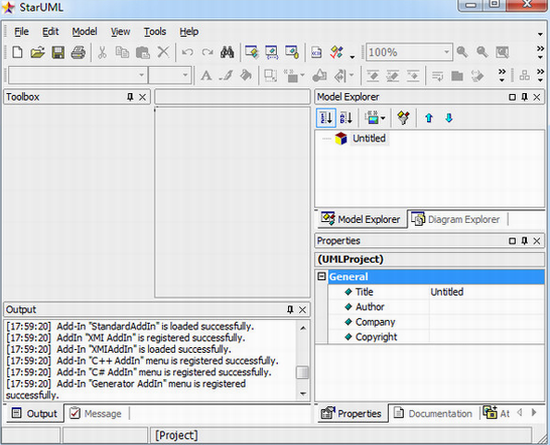The height and width of the screenshot is (445, 550).
Task: Open the Model menu
Action: 85,32
